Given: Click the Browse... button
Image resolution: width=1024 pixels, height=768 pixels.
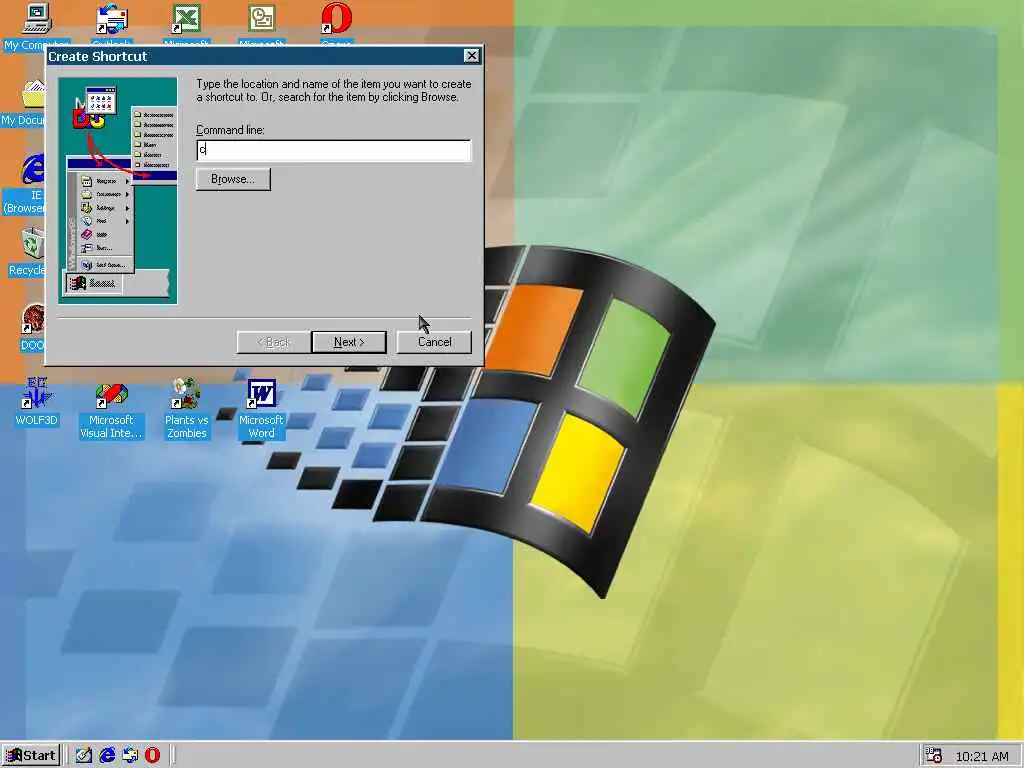Looking at the screenshot, I should tap(233, 179).
